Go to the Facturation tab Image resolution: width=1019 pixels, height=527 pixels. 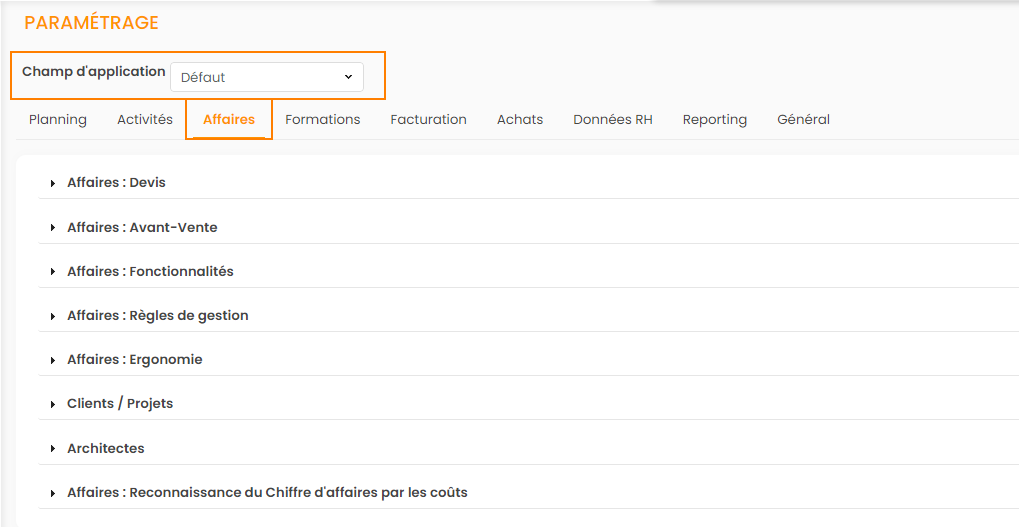428,119
